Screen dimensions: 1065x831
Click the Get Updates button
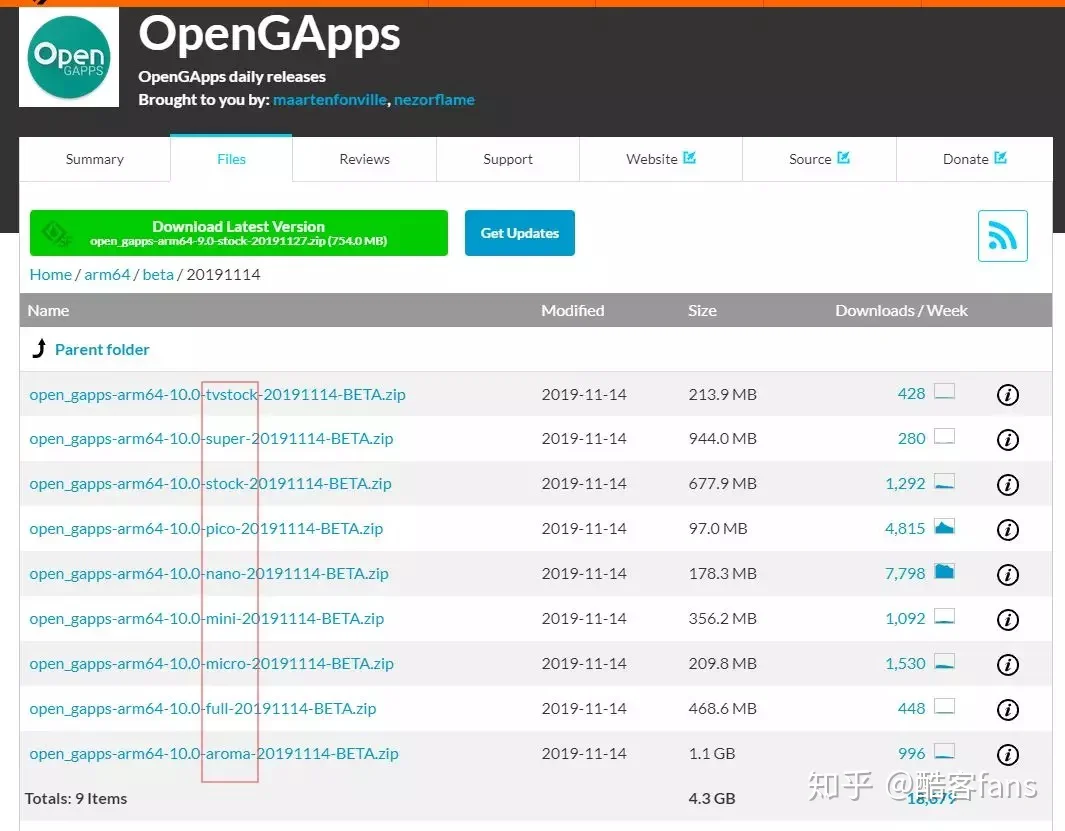(520, 233)
